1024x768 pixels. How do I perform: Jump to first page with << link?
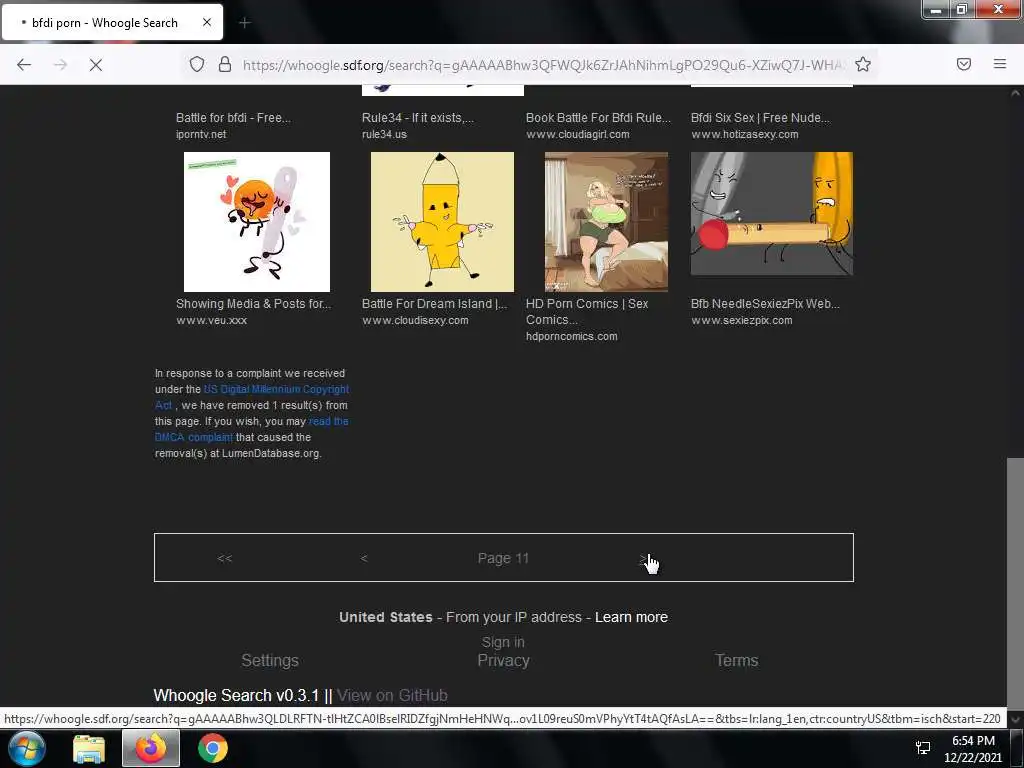tap(225, 558)
